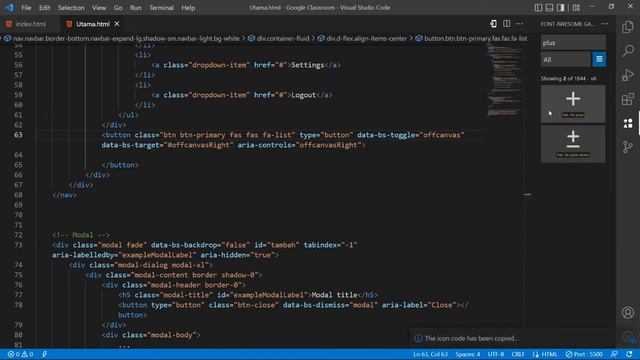This screenshot has width=640, height=360.
Task: Toggle the secondary side bar layout icon
Action: coord(560,7)
